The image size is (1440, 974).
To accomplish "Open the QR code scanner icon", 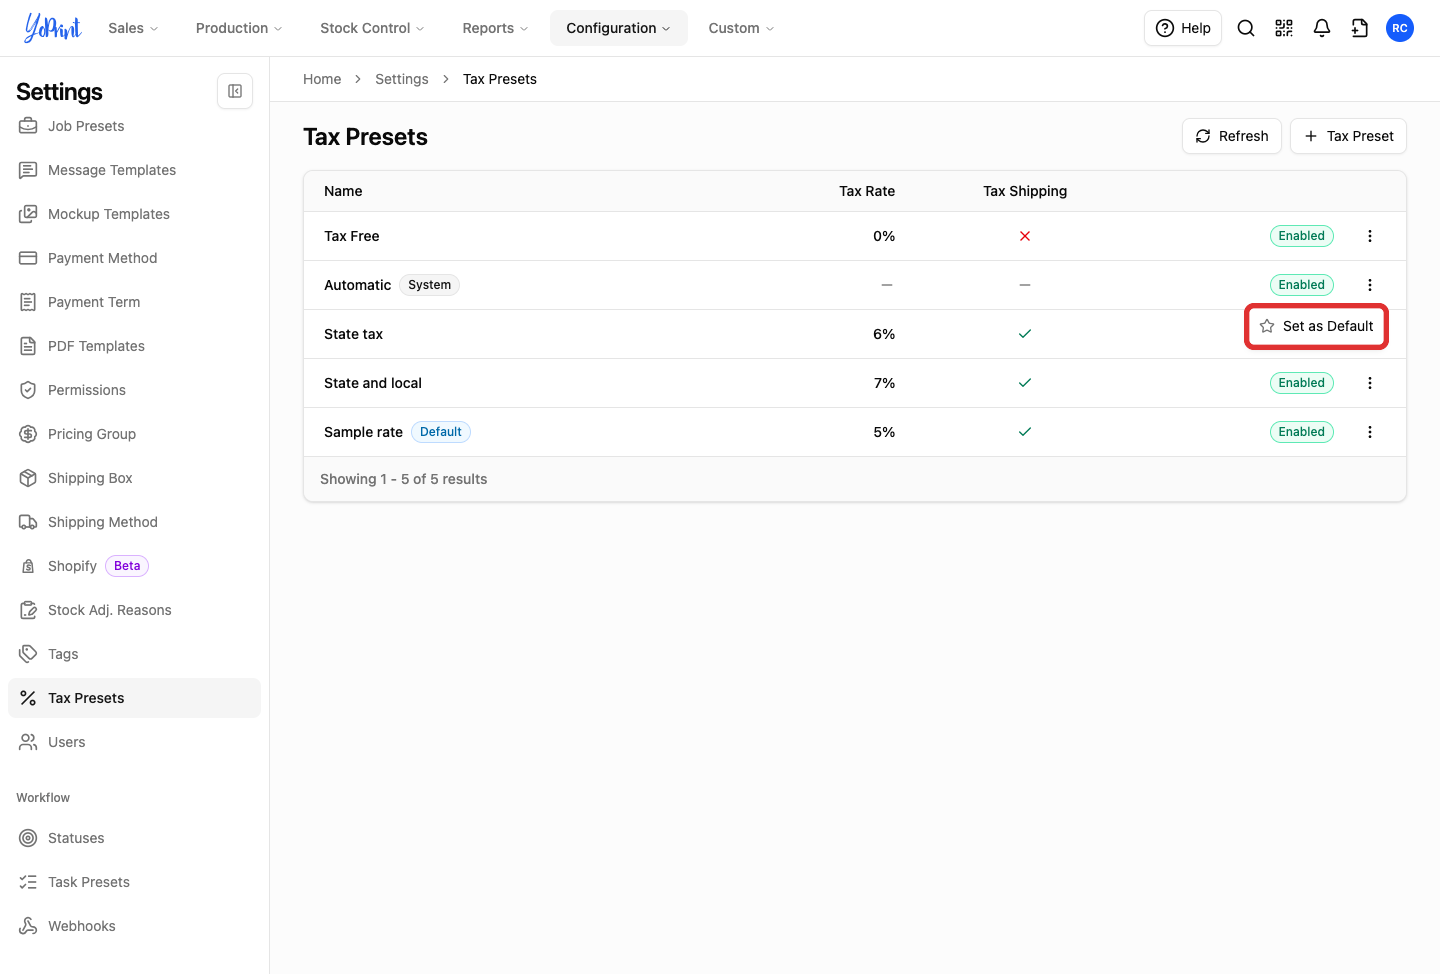I will [1284, 28].
